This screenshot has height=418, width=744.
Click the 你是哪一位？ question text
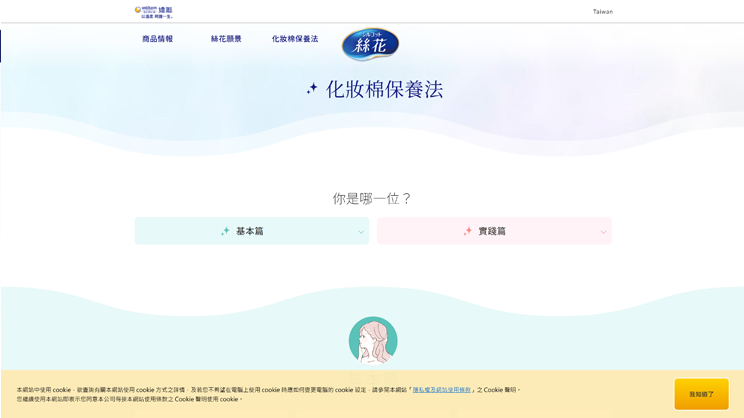click(x=372, y=198)
